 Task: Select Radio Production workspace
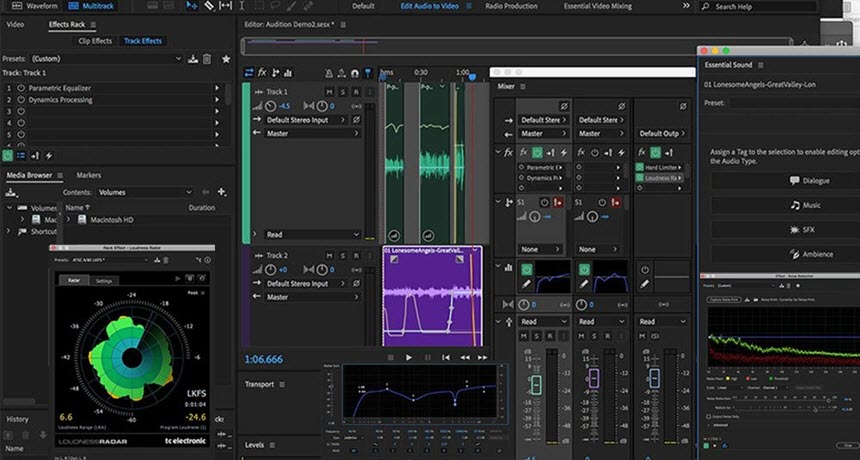(511, 6)
